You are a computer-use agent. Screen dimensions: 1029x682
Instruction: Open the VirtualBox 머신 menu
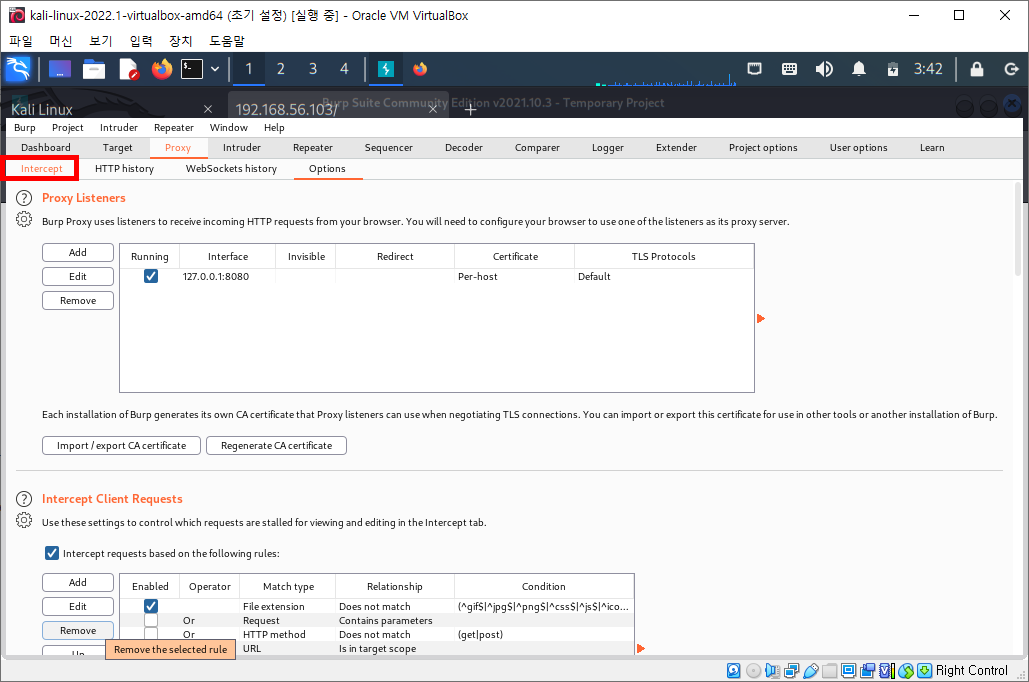[x=61, y=41]
